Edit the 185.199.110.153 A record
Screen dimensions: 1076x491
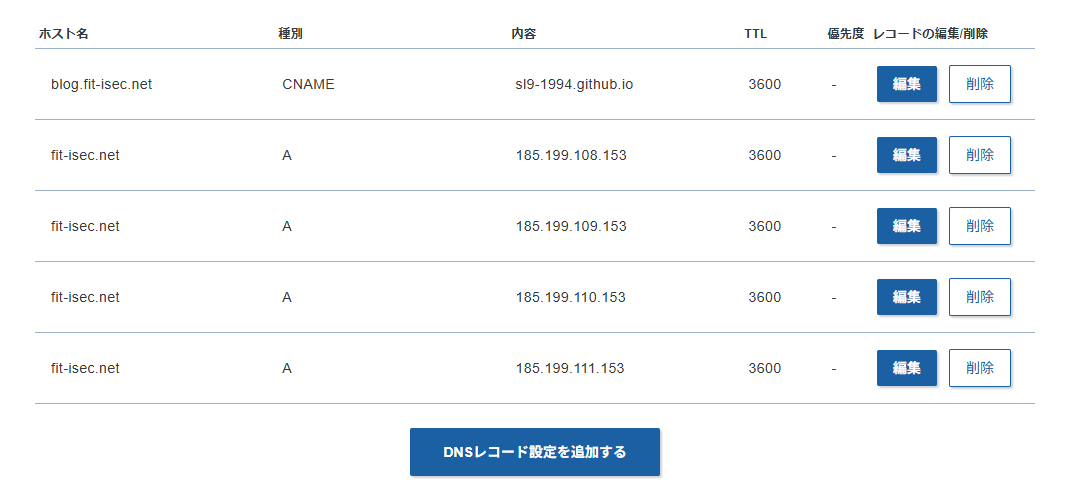pyautogui.click(x=906, y=297)
